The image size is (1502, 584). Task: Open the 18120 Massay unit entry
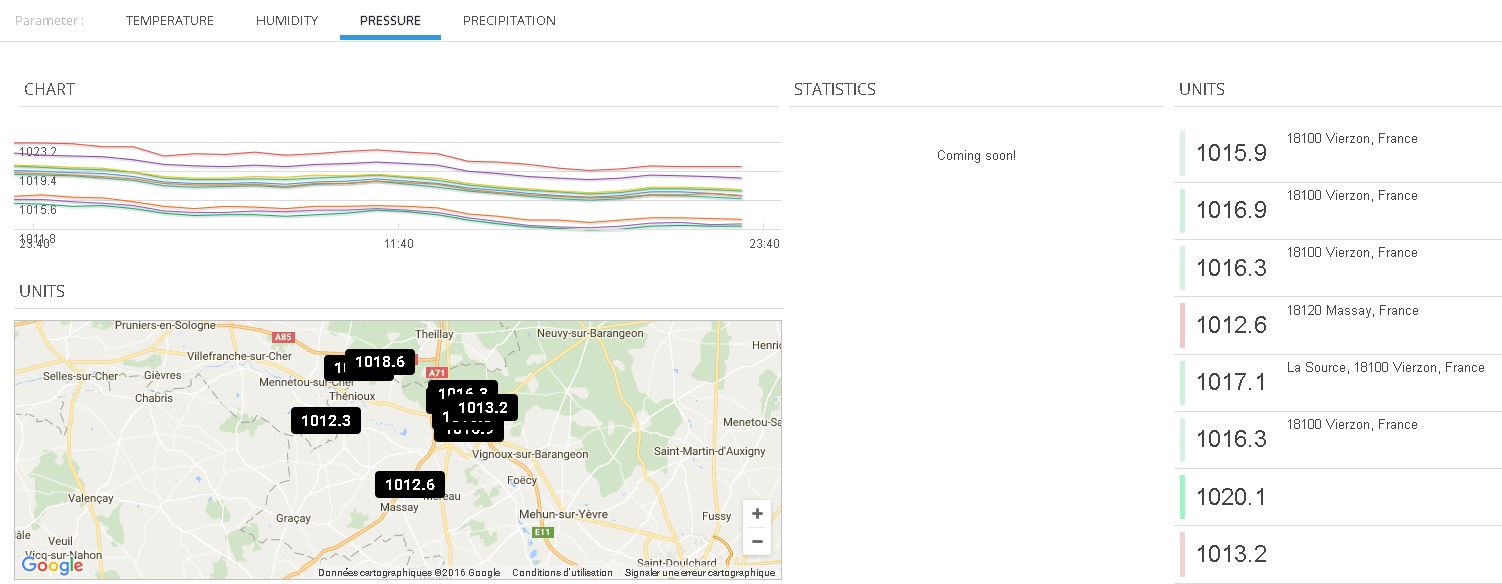click(1340, 325)
